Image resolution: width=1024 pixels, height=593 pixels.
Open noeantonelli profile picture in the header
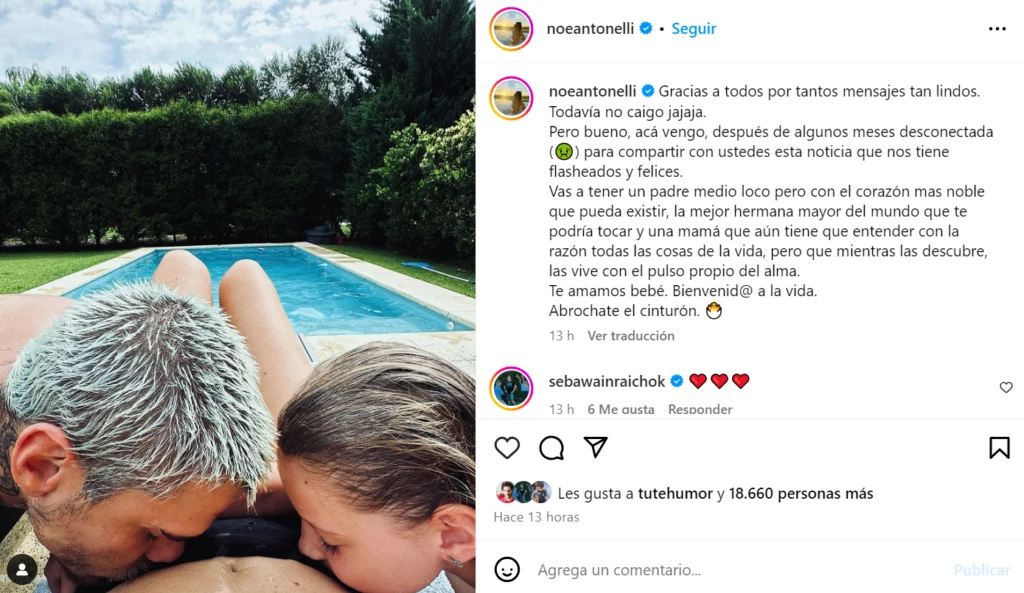click(x=511, y=29)
